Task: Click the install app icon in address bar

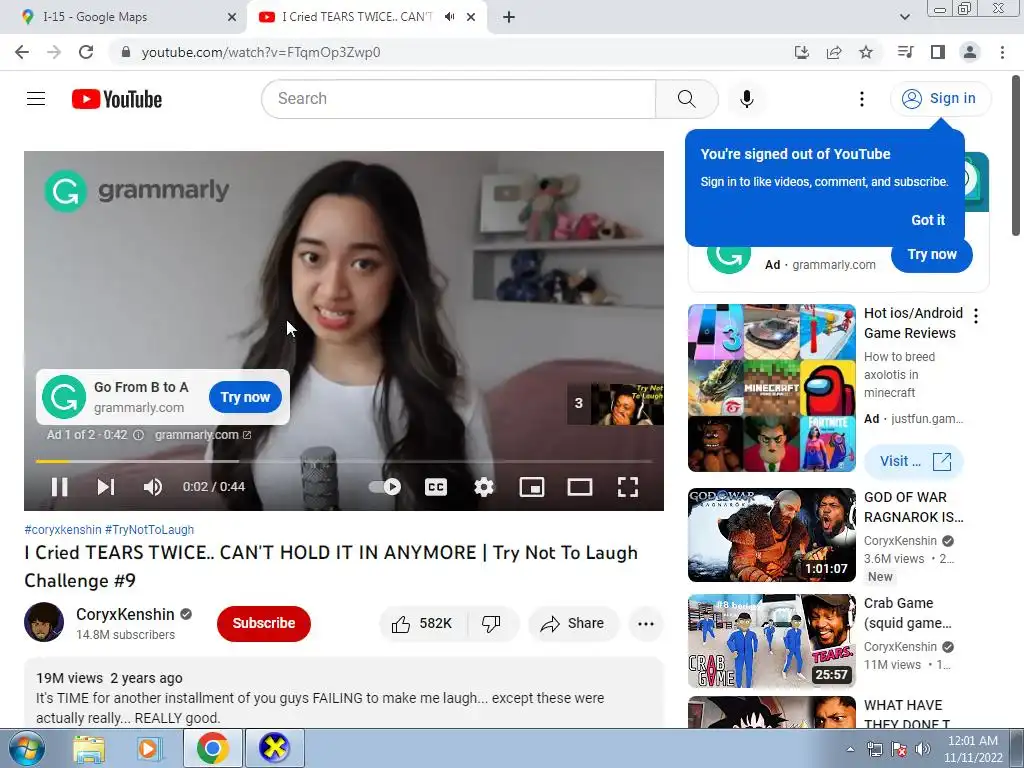Action: coord(802,52)
